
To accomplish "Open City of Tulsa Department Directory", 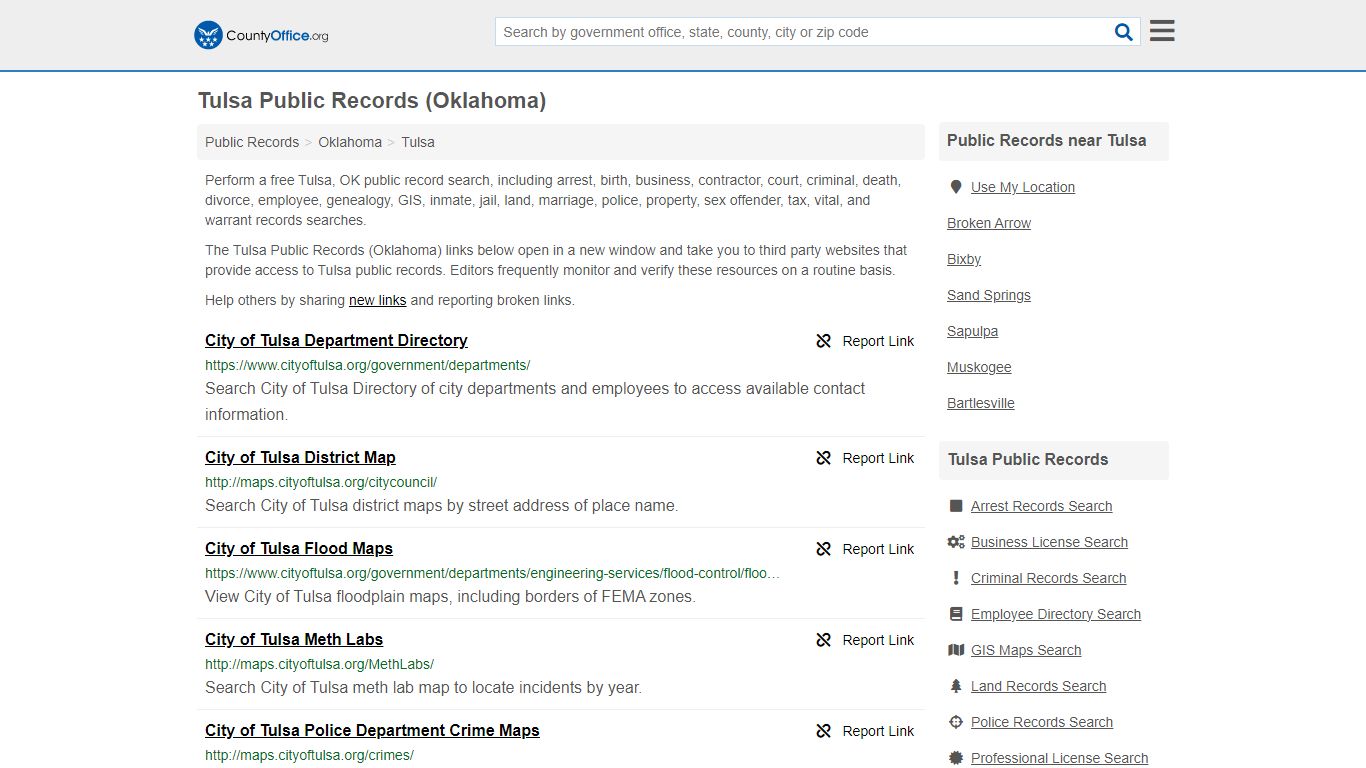I will click(336, 340).
